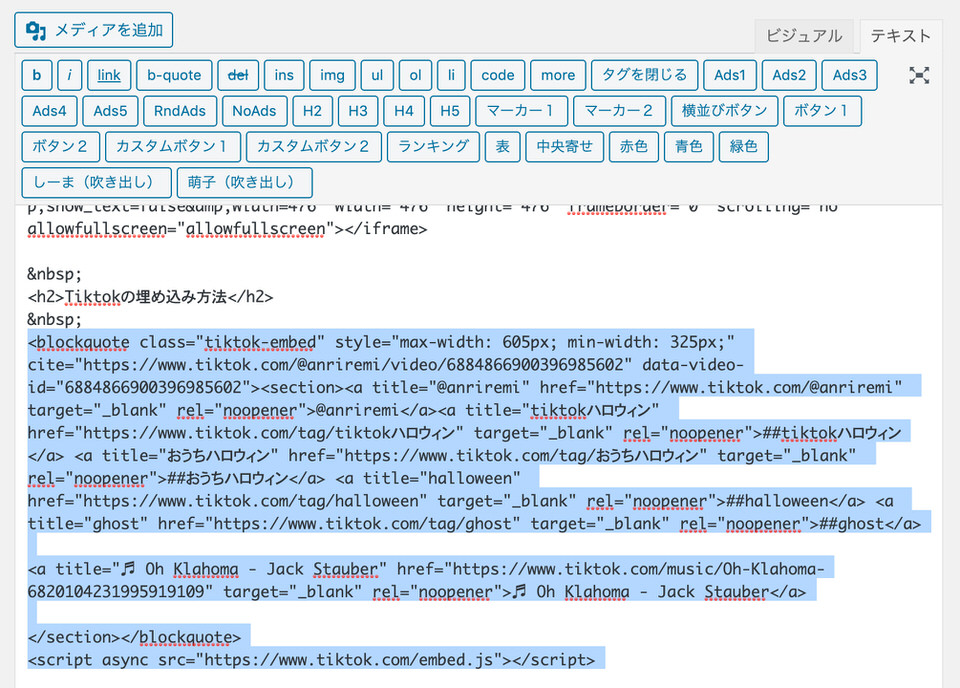Insert ボタン2 button shortcode
Viewport: 960px width, 688px height.
click(61, 146)
